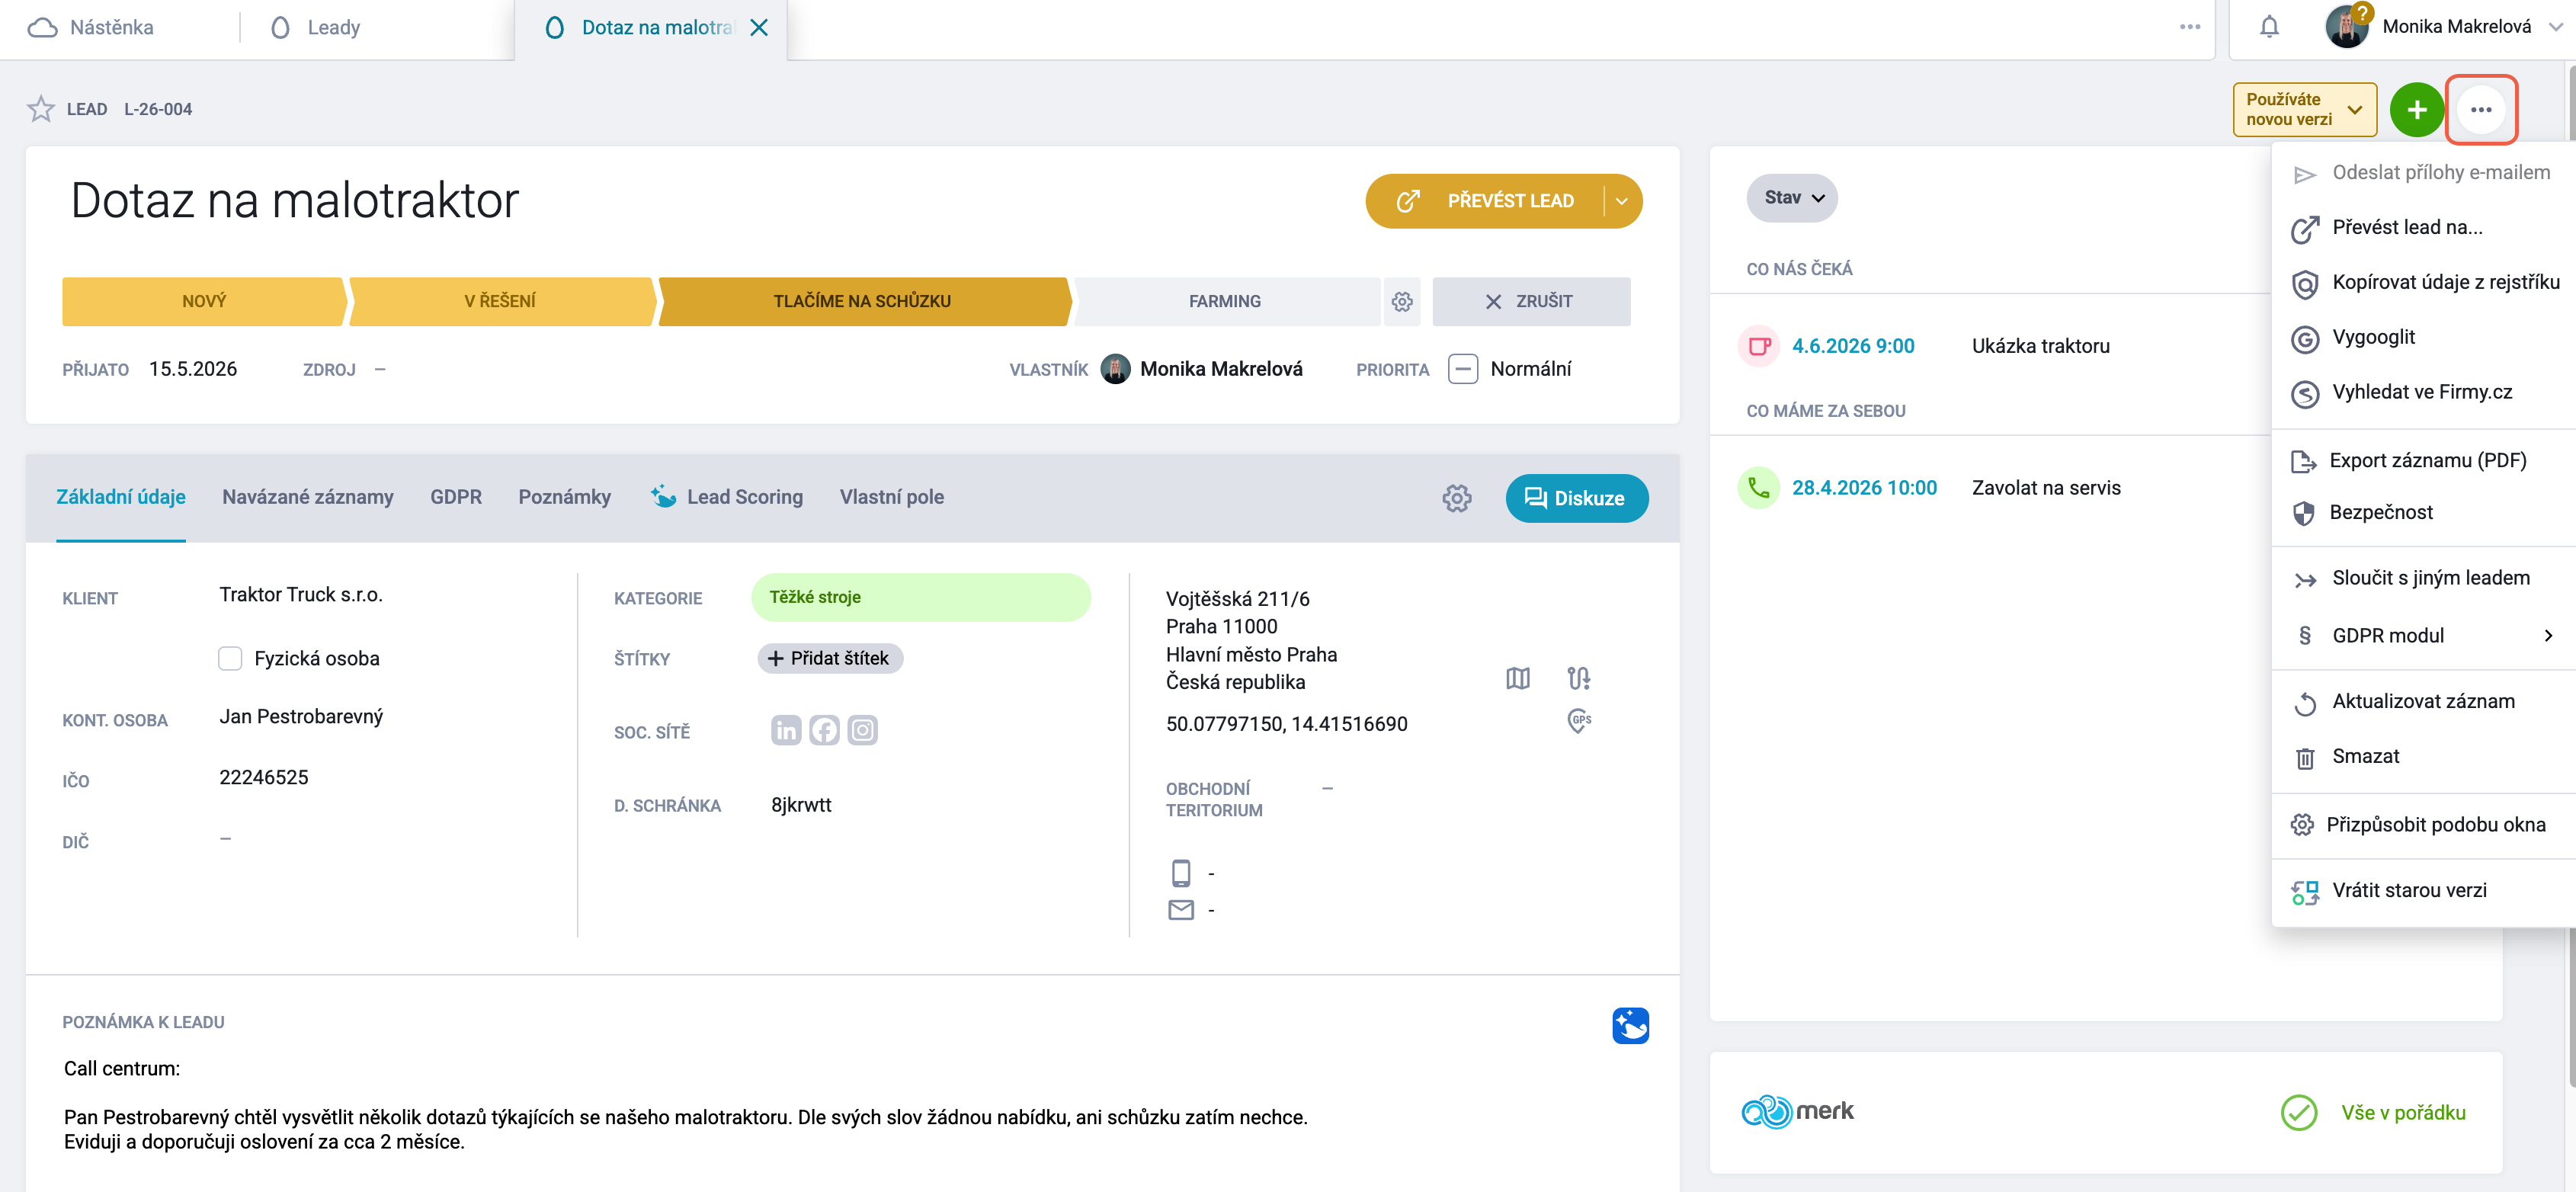Click the owner avatar next to Monika Makrelová
Viewport: 2576px width, 1192px height.
tap(1115, 369)
